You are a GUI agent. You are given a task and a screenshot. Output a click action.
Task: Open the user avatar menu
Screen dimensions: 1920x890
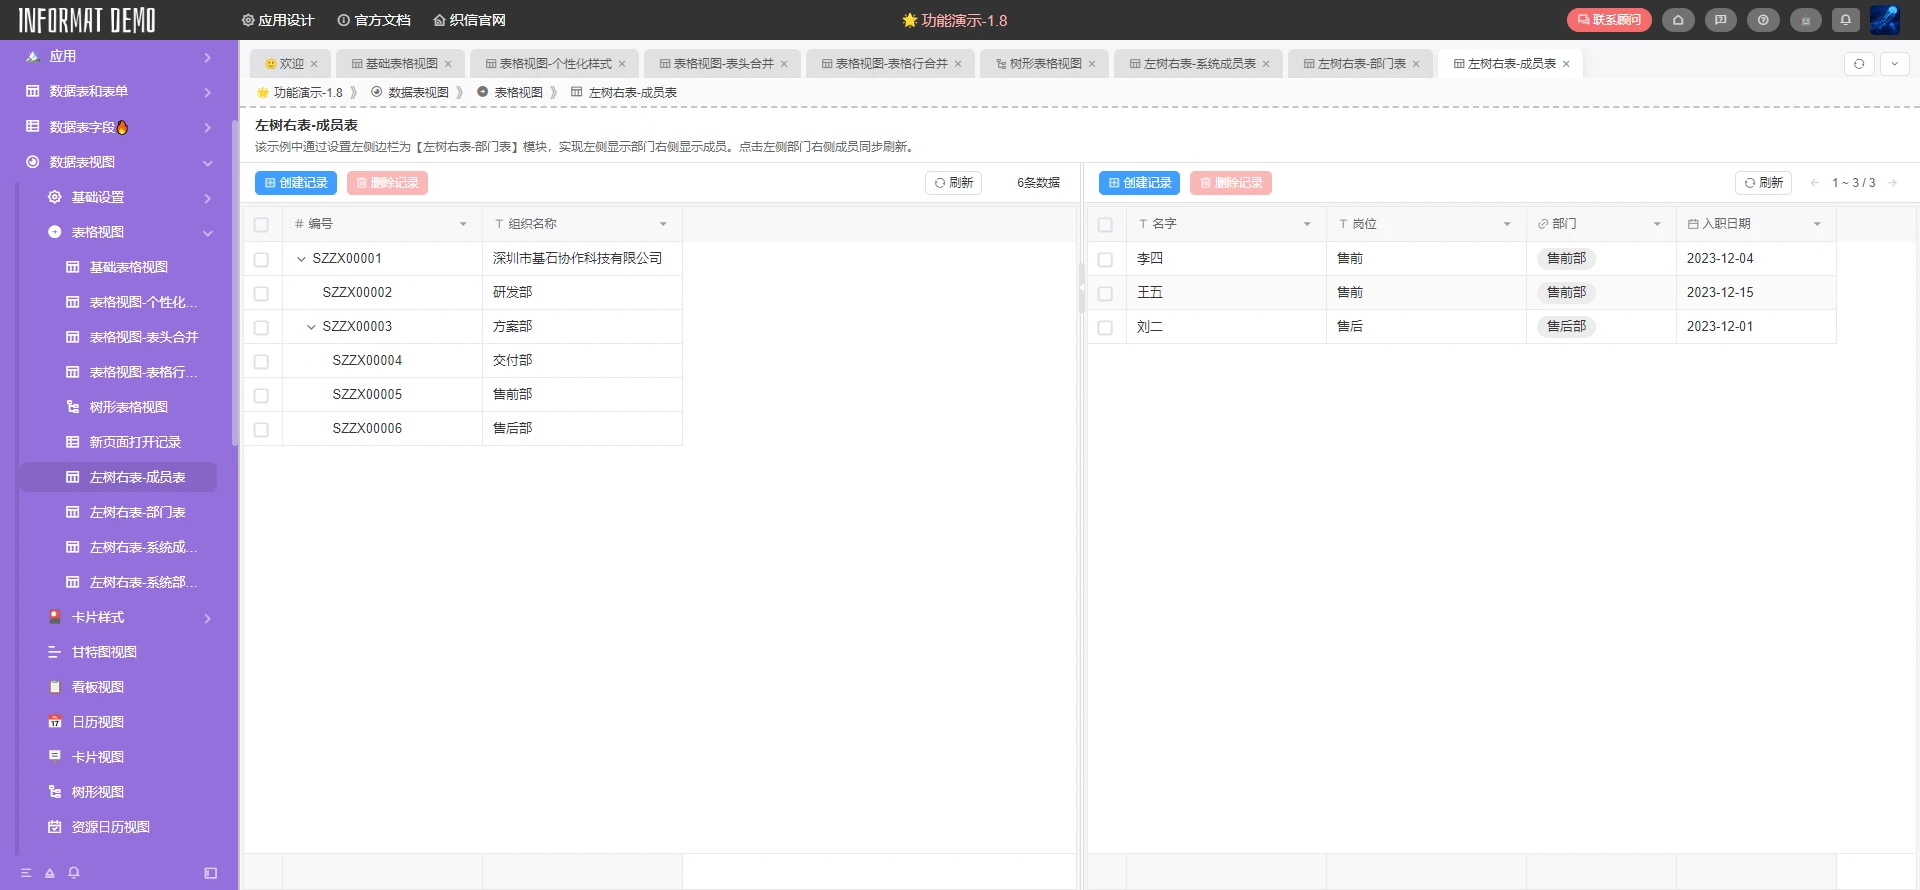point(1884,20)
